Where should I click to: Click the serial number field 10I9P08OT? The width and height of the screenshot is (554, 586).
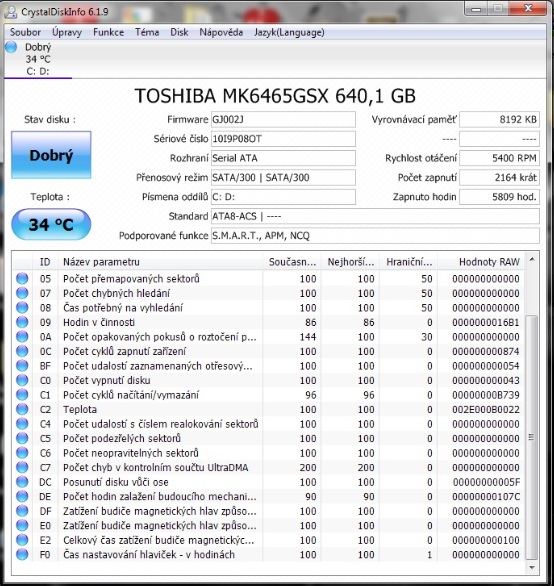pyautogui.click(x=283, y=139)
